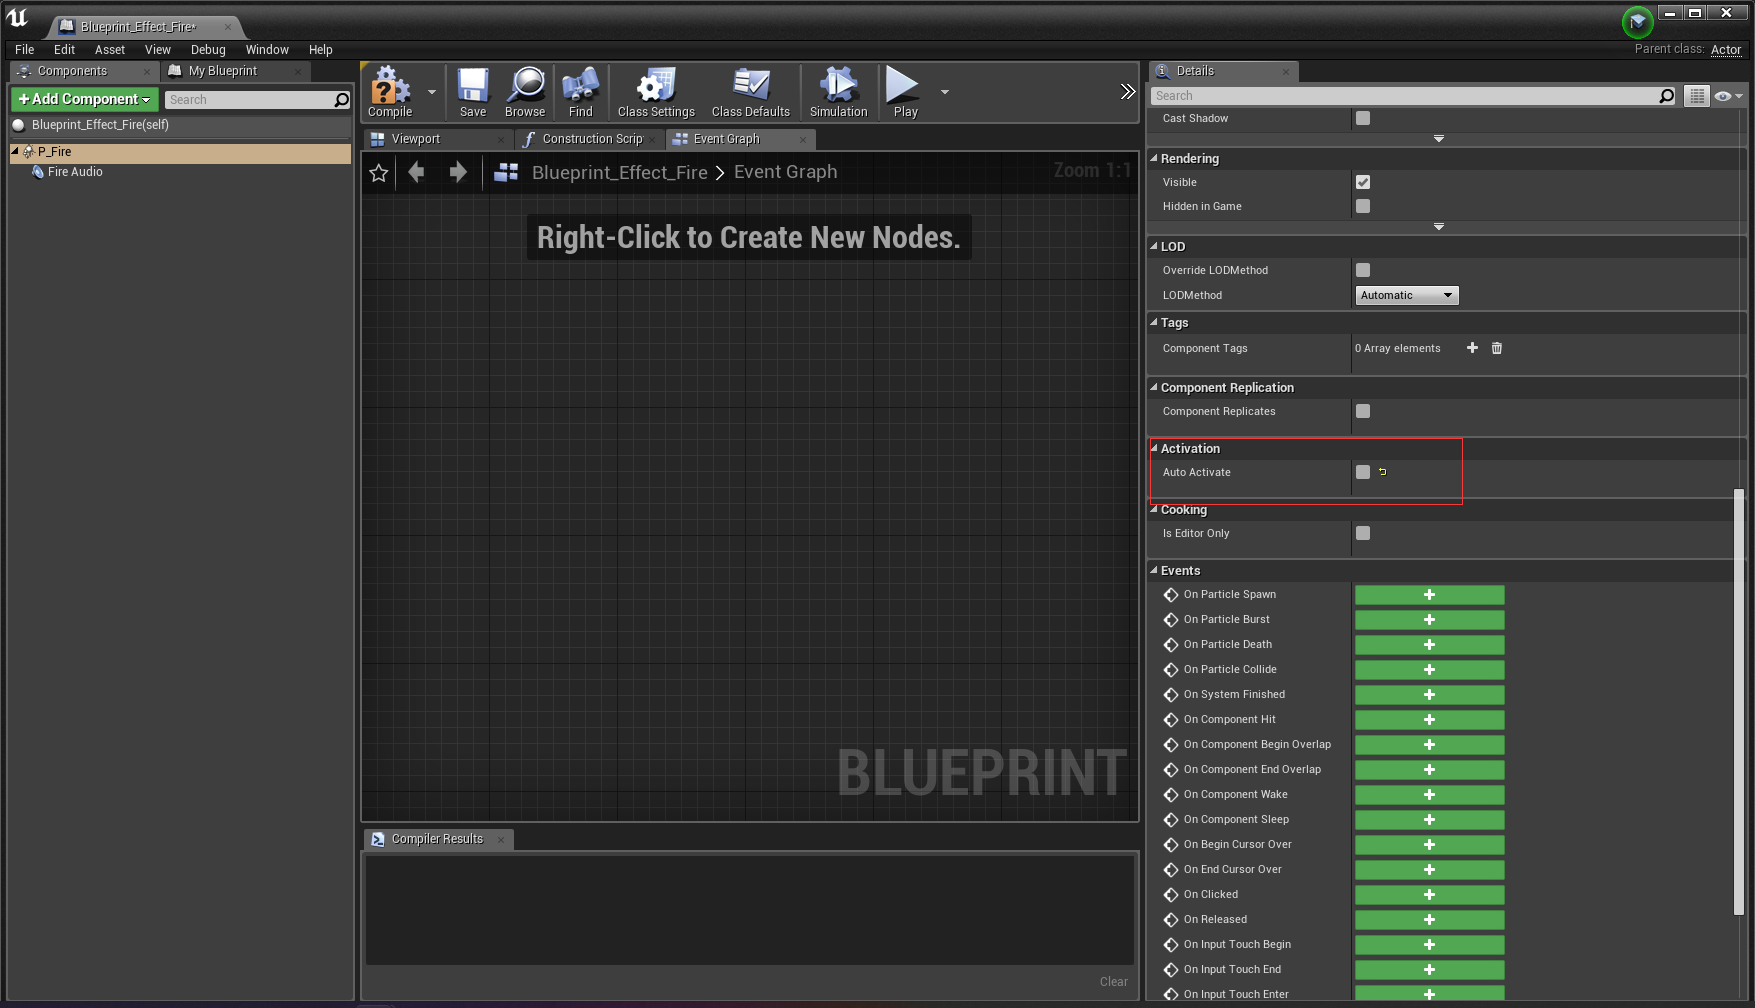Add On Clicked event

click(x=1429, y=895)
